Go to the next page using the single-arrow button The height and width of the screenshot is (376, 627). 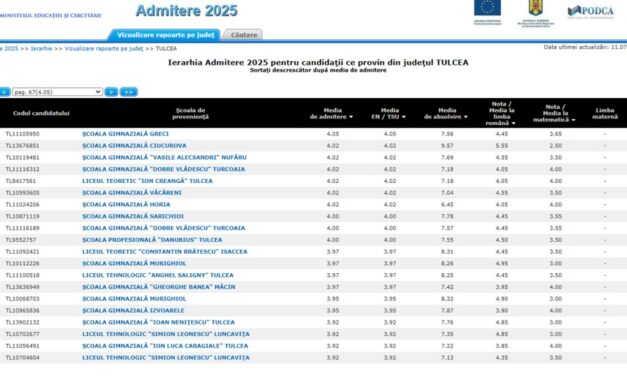(x=111, y=92)
